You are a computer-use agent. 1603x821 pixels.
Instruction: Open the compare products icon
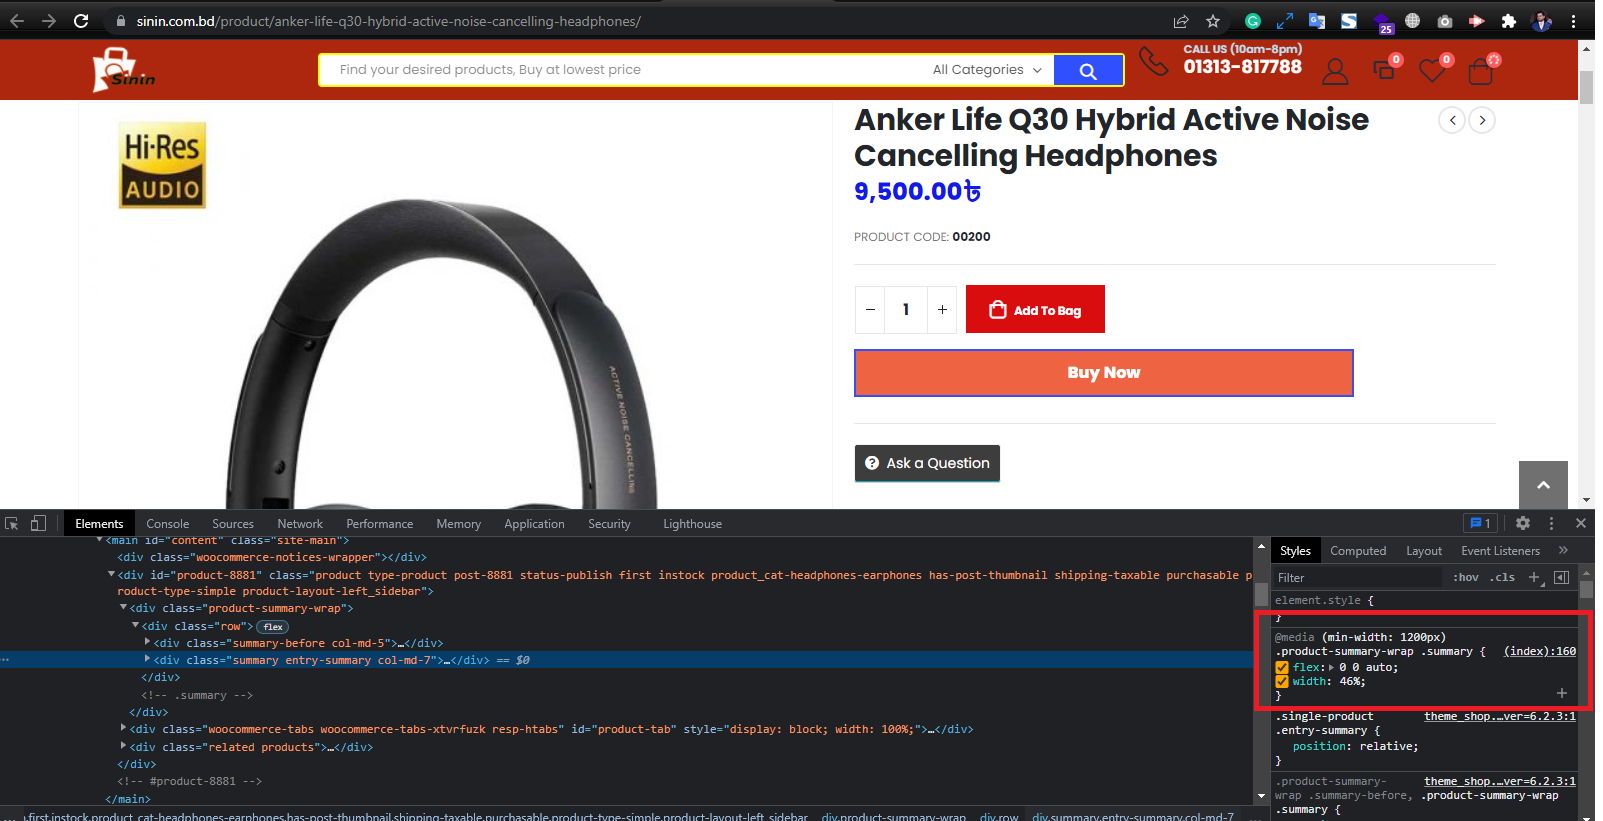1384,70
